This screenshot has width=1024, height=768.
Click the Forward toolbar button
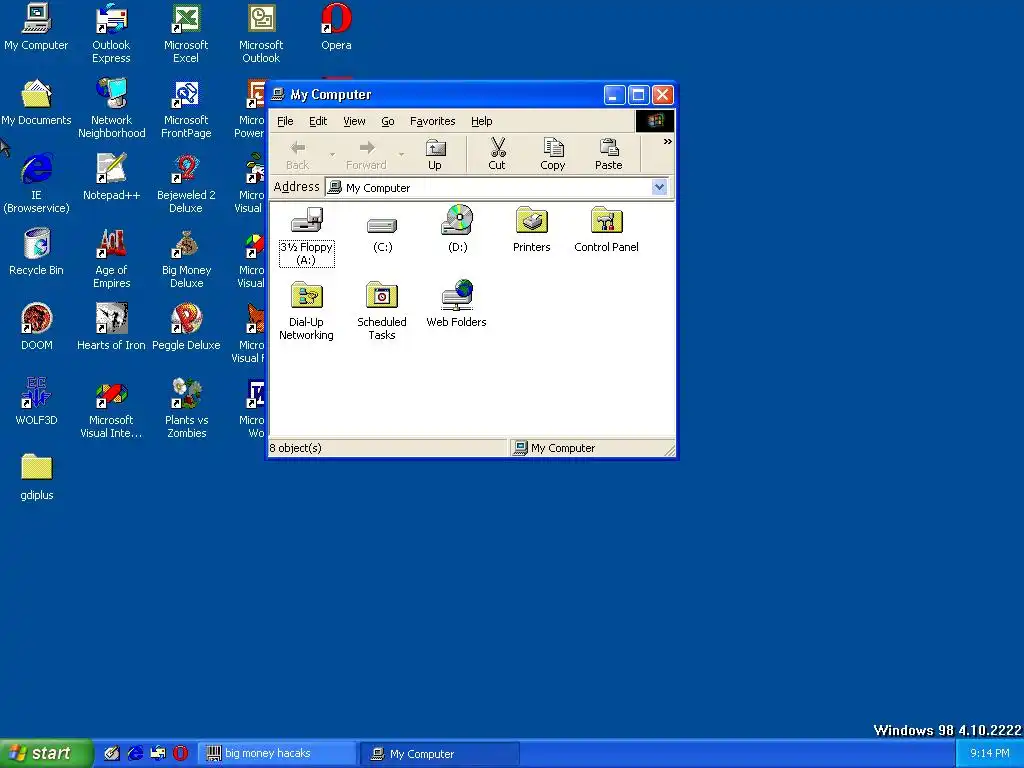pos(366,155)
